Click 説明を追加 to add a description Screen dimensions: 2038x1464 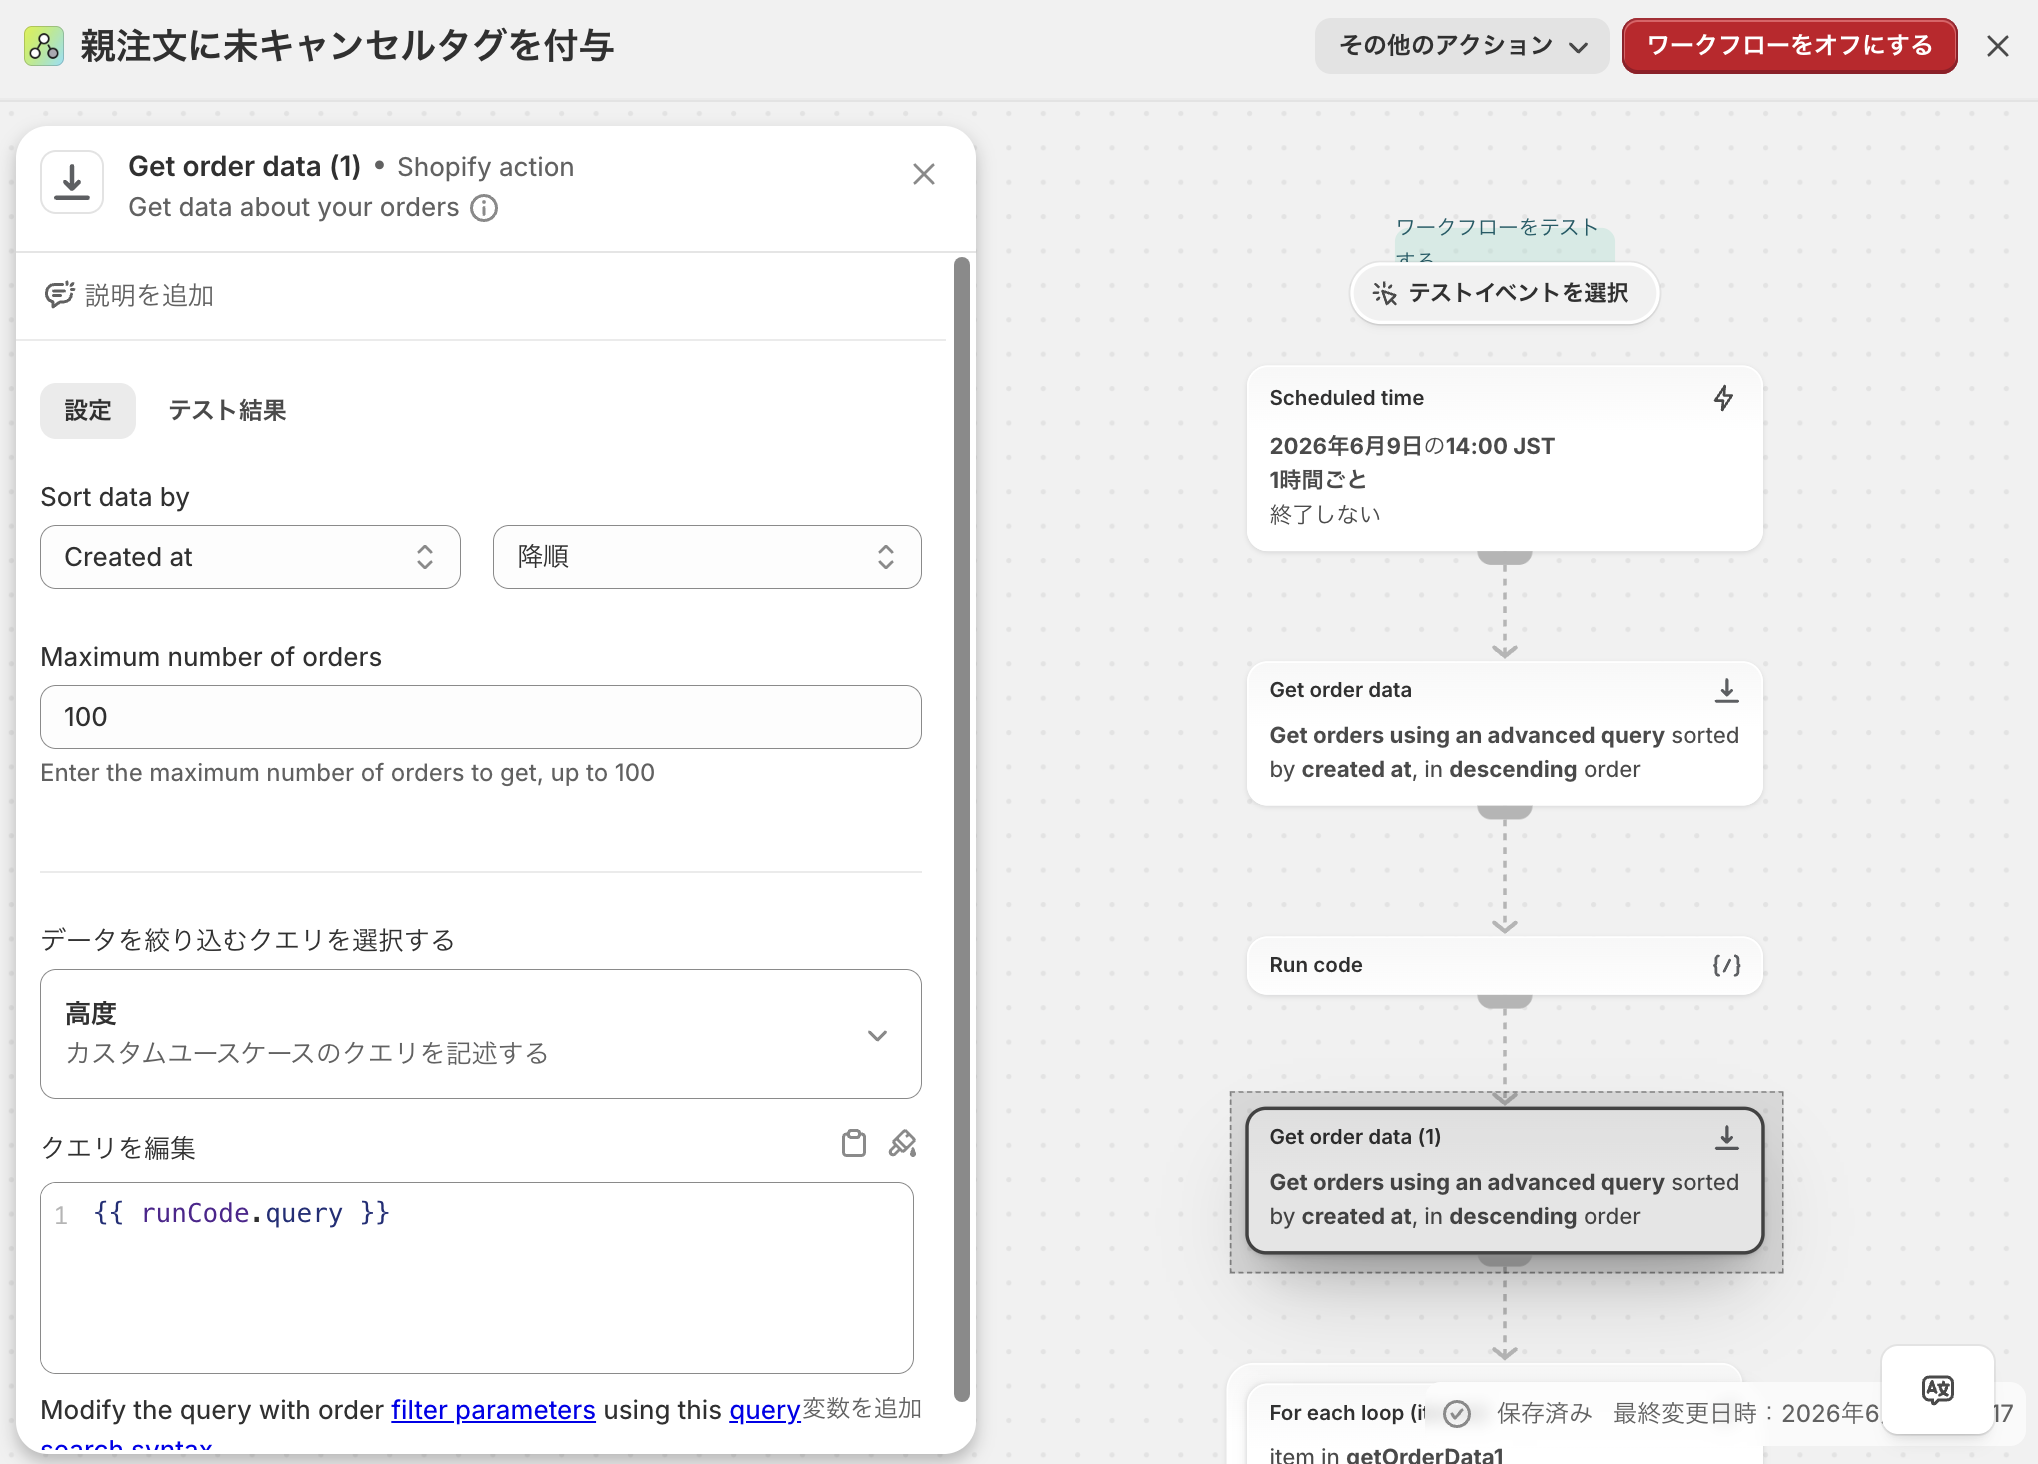[149, 295]
